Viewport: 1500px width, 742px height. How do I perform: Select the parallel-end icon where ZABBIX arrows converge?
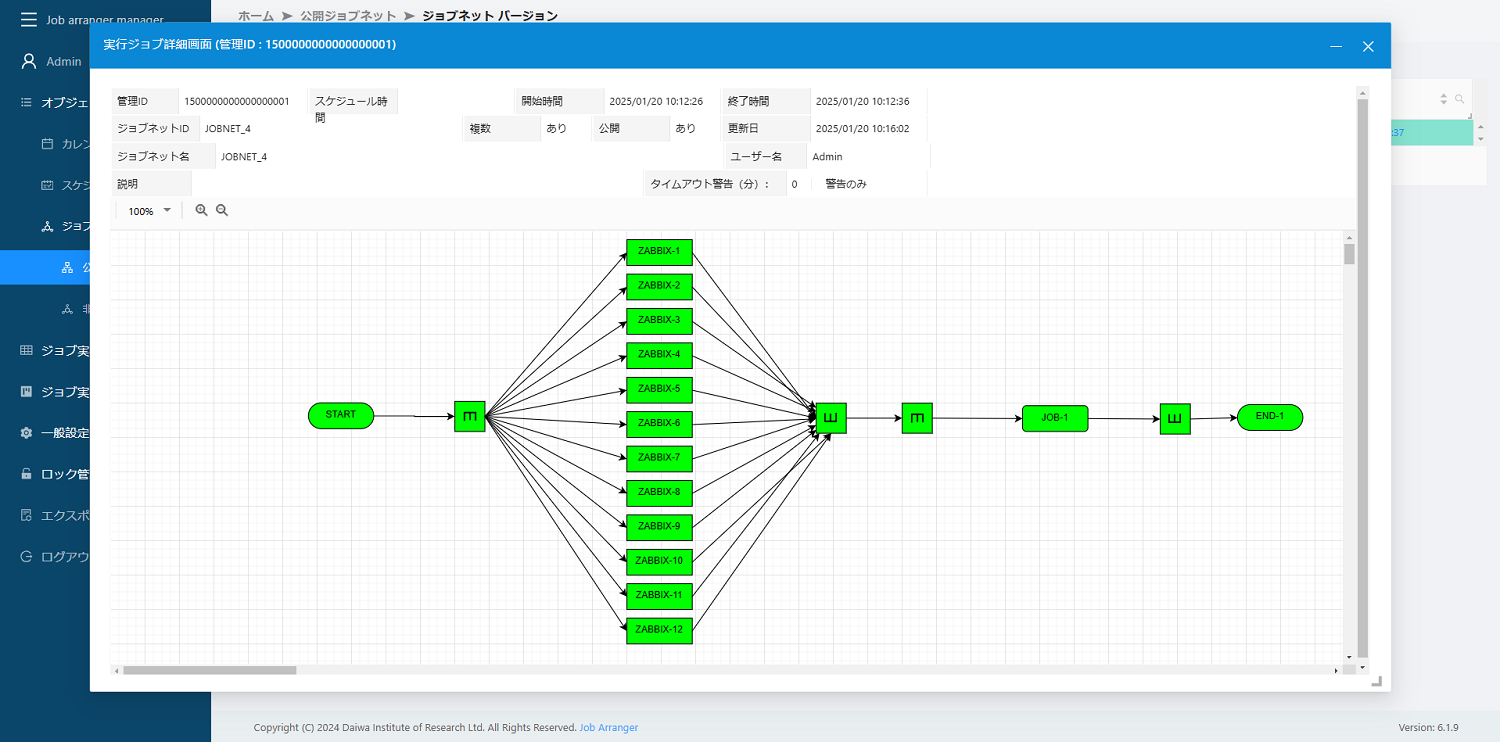(831, 418)
